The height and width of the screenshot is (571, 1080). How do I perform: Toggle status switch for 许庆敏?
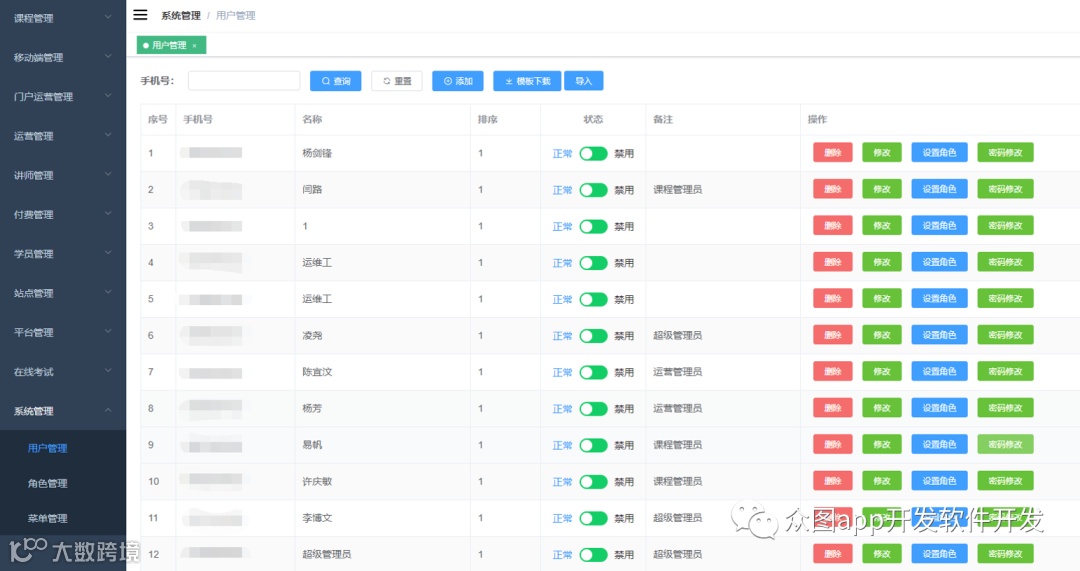(x=593, y=482)
